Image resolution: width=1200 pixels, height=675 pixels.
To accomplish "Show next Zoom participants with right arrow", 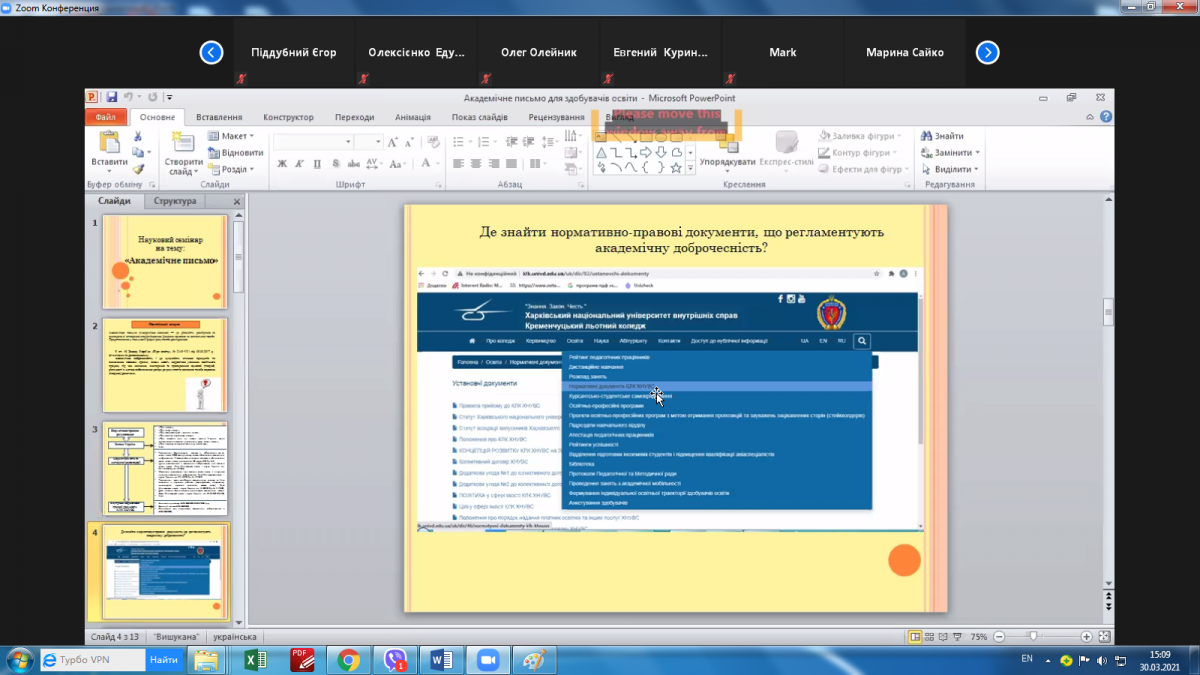I will pyautogui.click(x=987, y=52).
